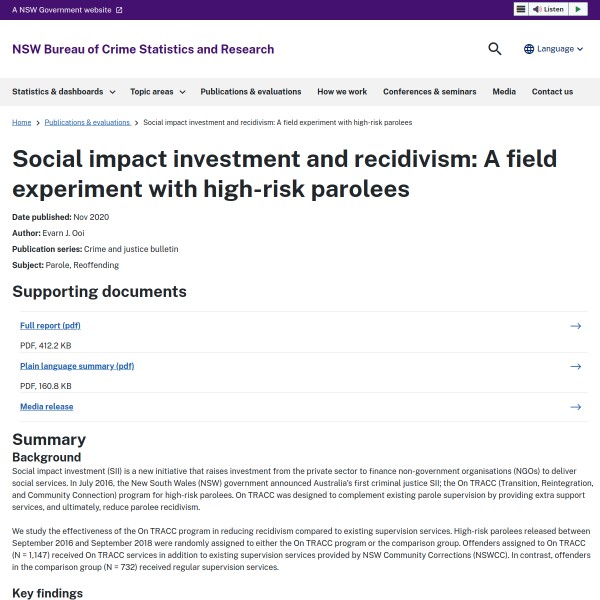Screen dimensions: 600x600
Task: Click the arrow next to Media release
Action: tap(575, 407)
